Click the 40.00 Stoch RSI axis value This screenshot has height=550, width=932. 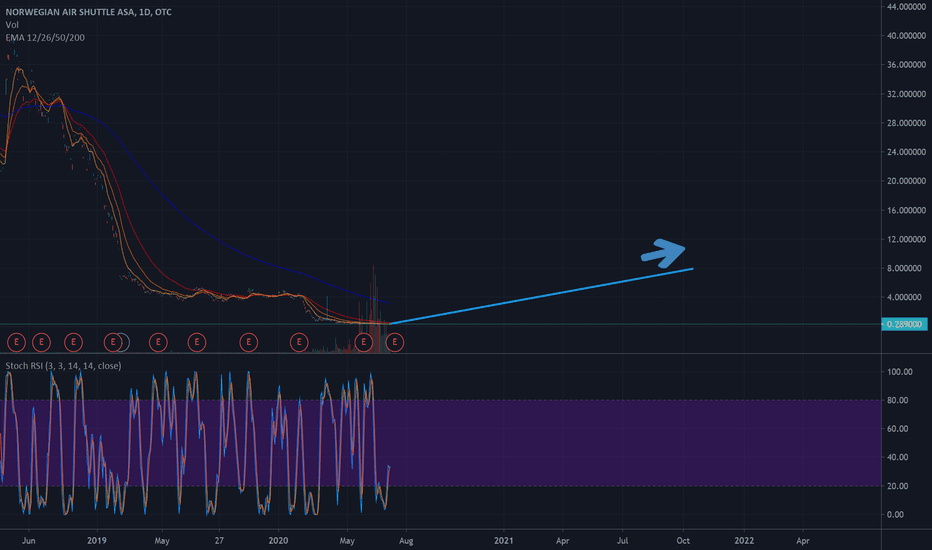(898, 457)
